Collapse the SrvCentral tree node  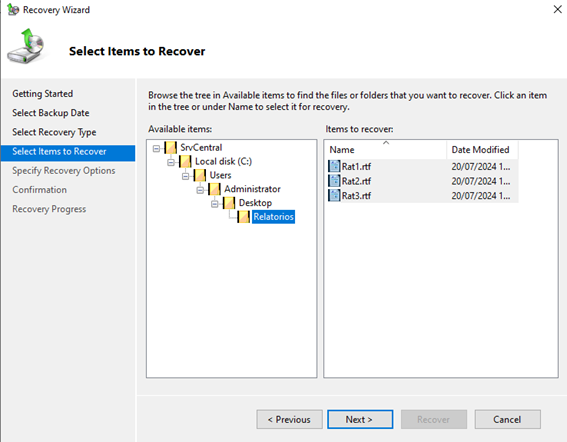[156, 148]
